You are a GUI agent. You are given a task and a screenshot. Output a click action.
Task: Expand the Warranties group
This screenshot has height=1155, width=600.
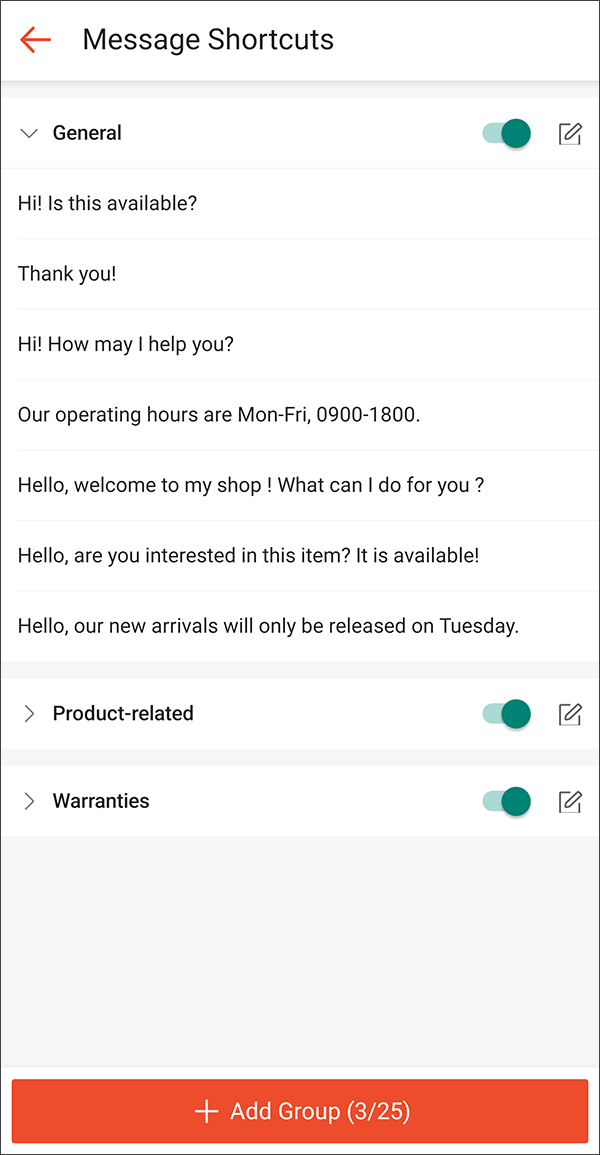(x=29, y=801)
